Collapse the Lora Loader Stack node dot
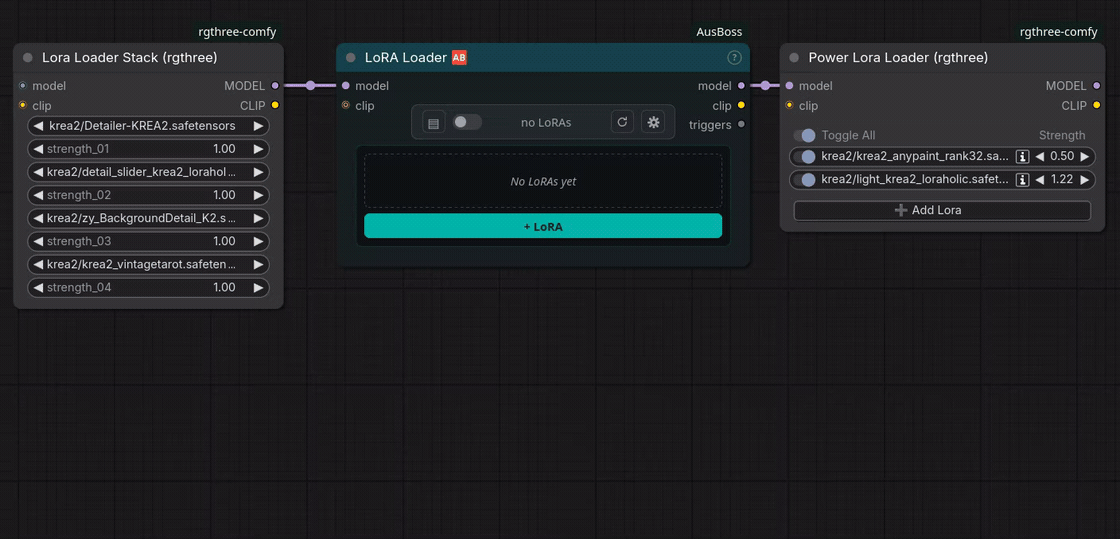The height and width of the screenshot is (539, 1120). coord(28,58)
